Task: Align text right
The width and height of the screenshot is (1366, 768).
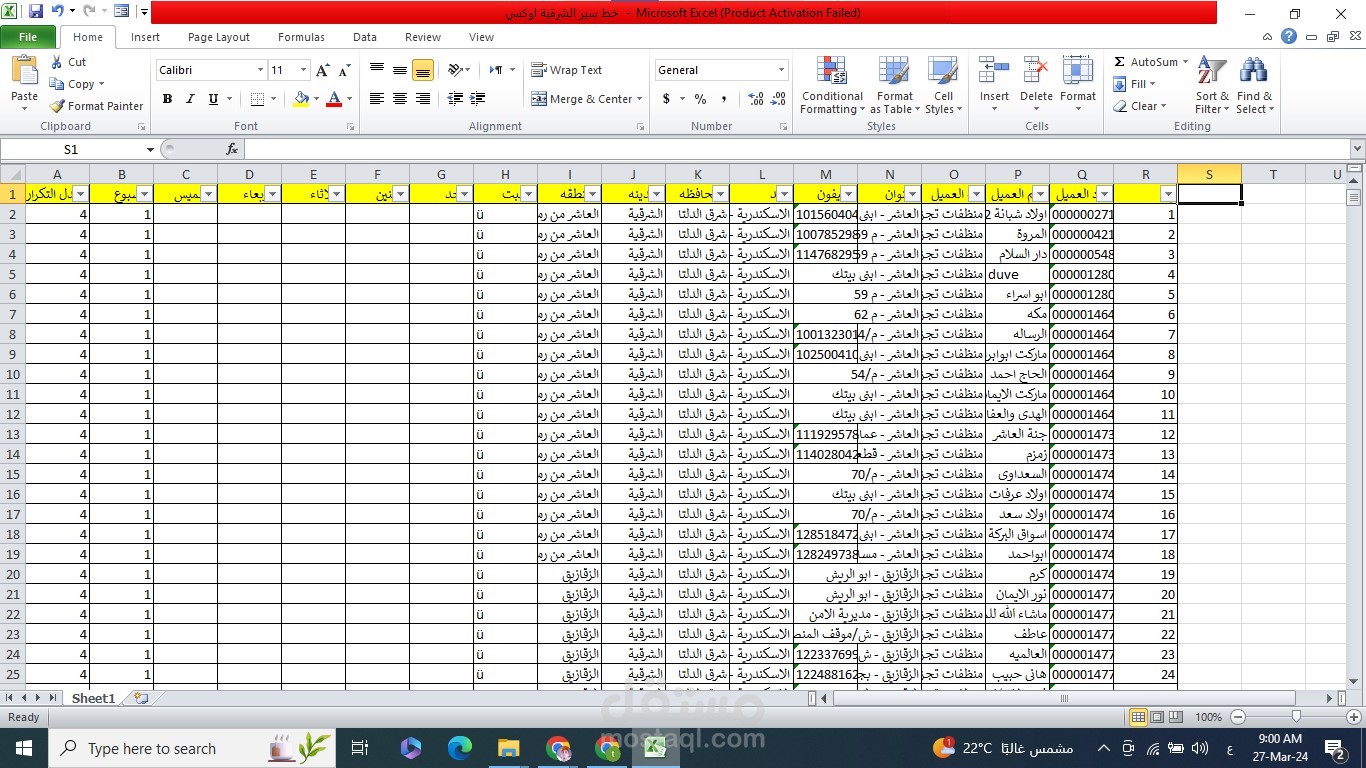Action: coord(423,99)
